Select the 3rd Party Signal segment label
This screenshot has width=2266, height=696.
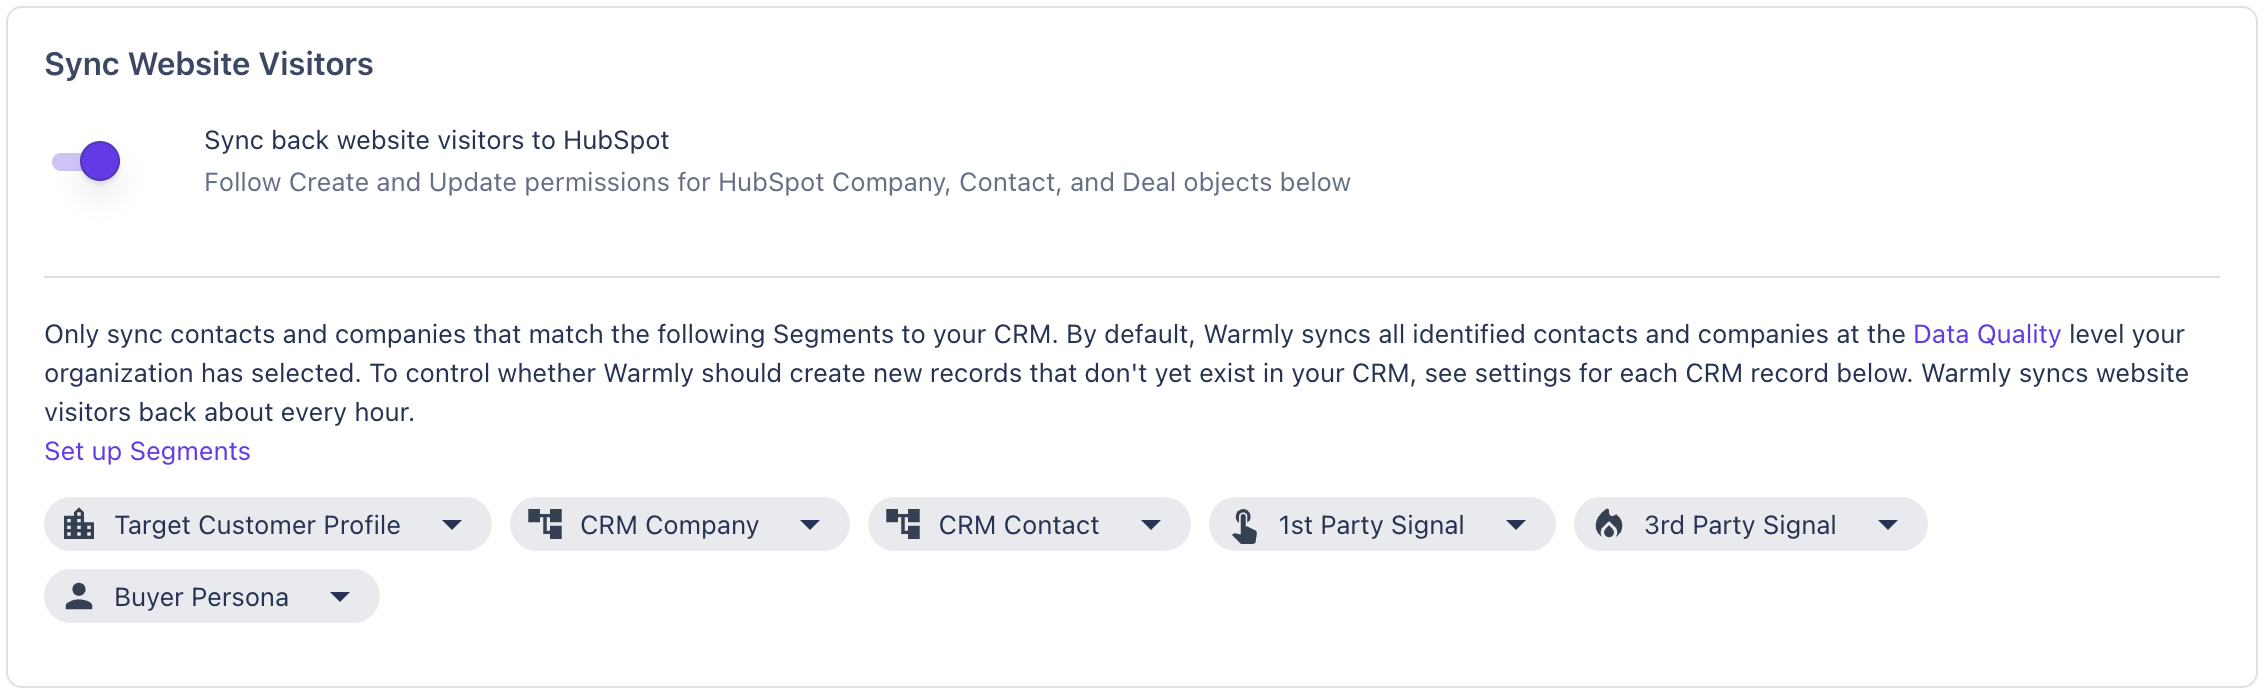click(1740, 525)
